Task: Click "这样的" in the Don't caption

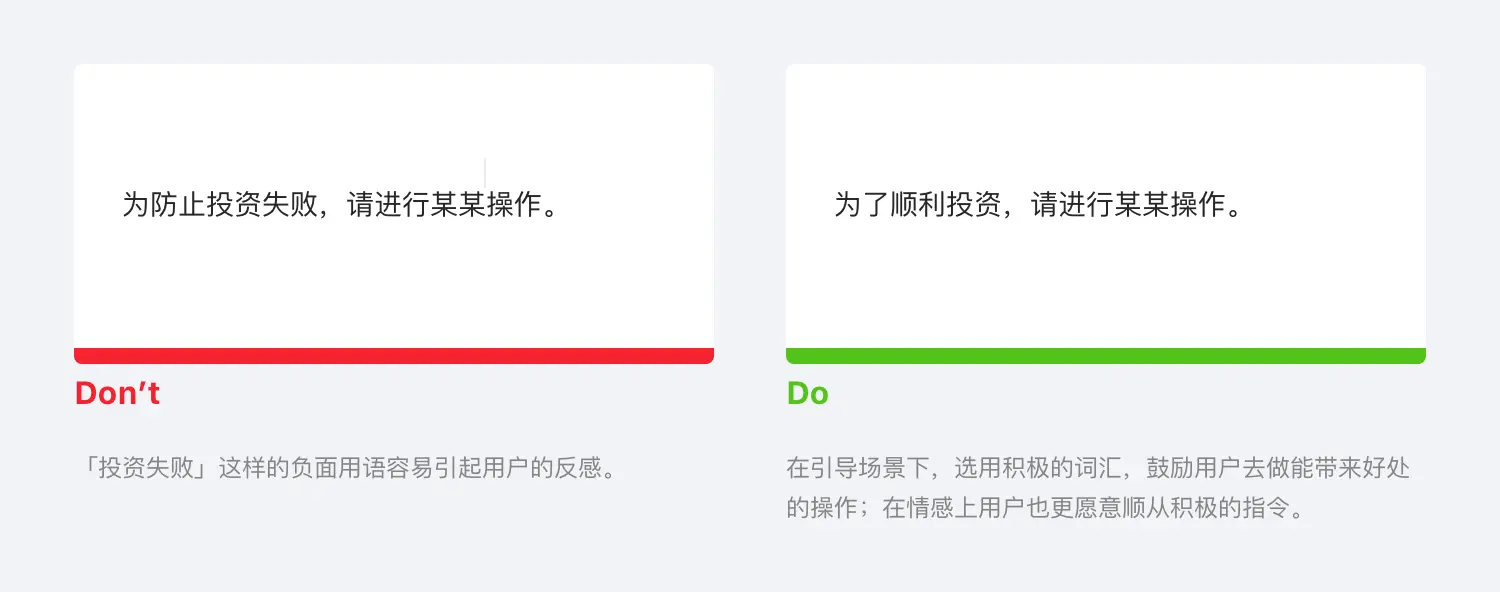Action: [x=254, y=467]
